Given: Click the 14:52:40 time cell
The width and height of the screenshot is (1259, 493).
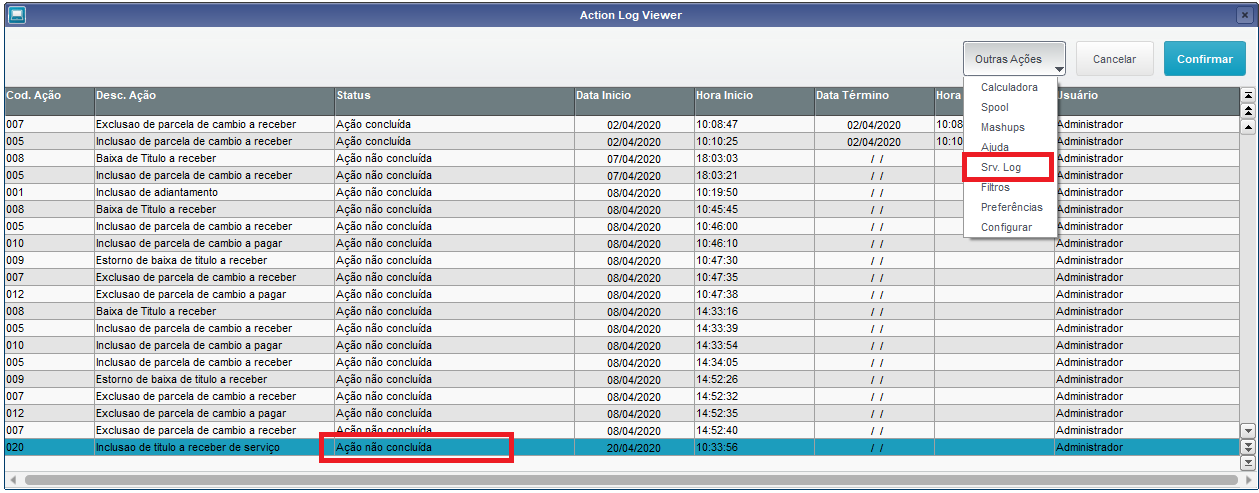Looking at the screenshot, I should [x=754, y=430].
